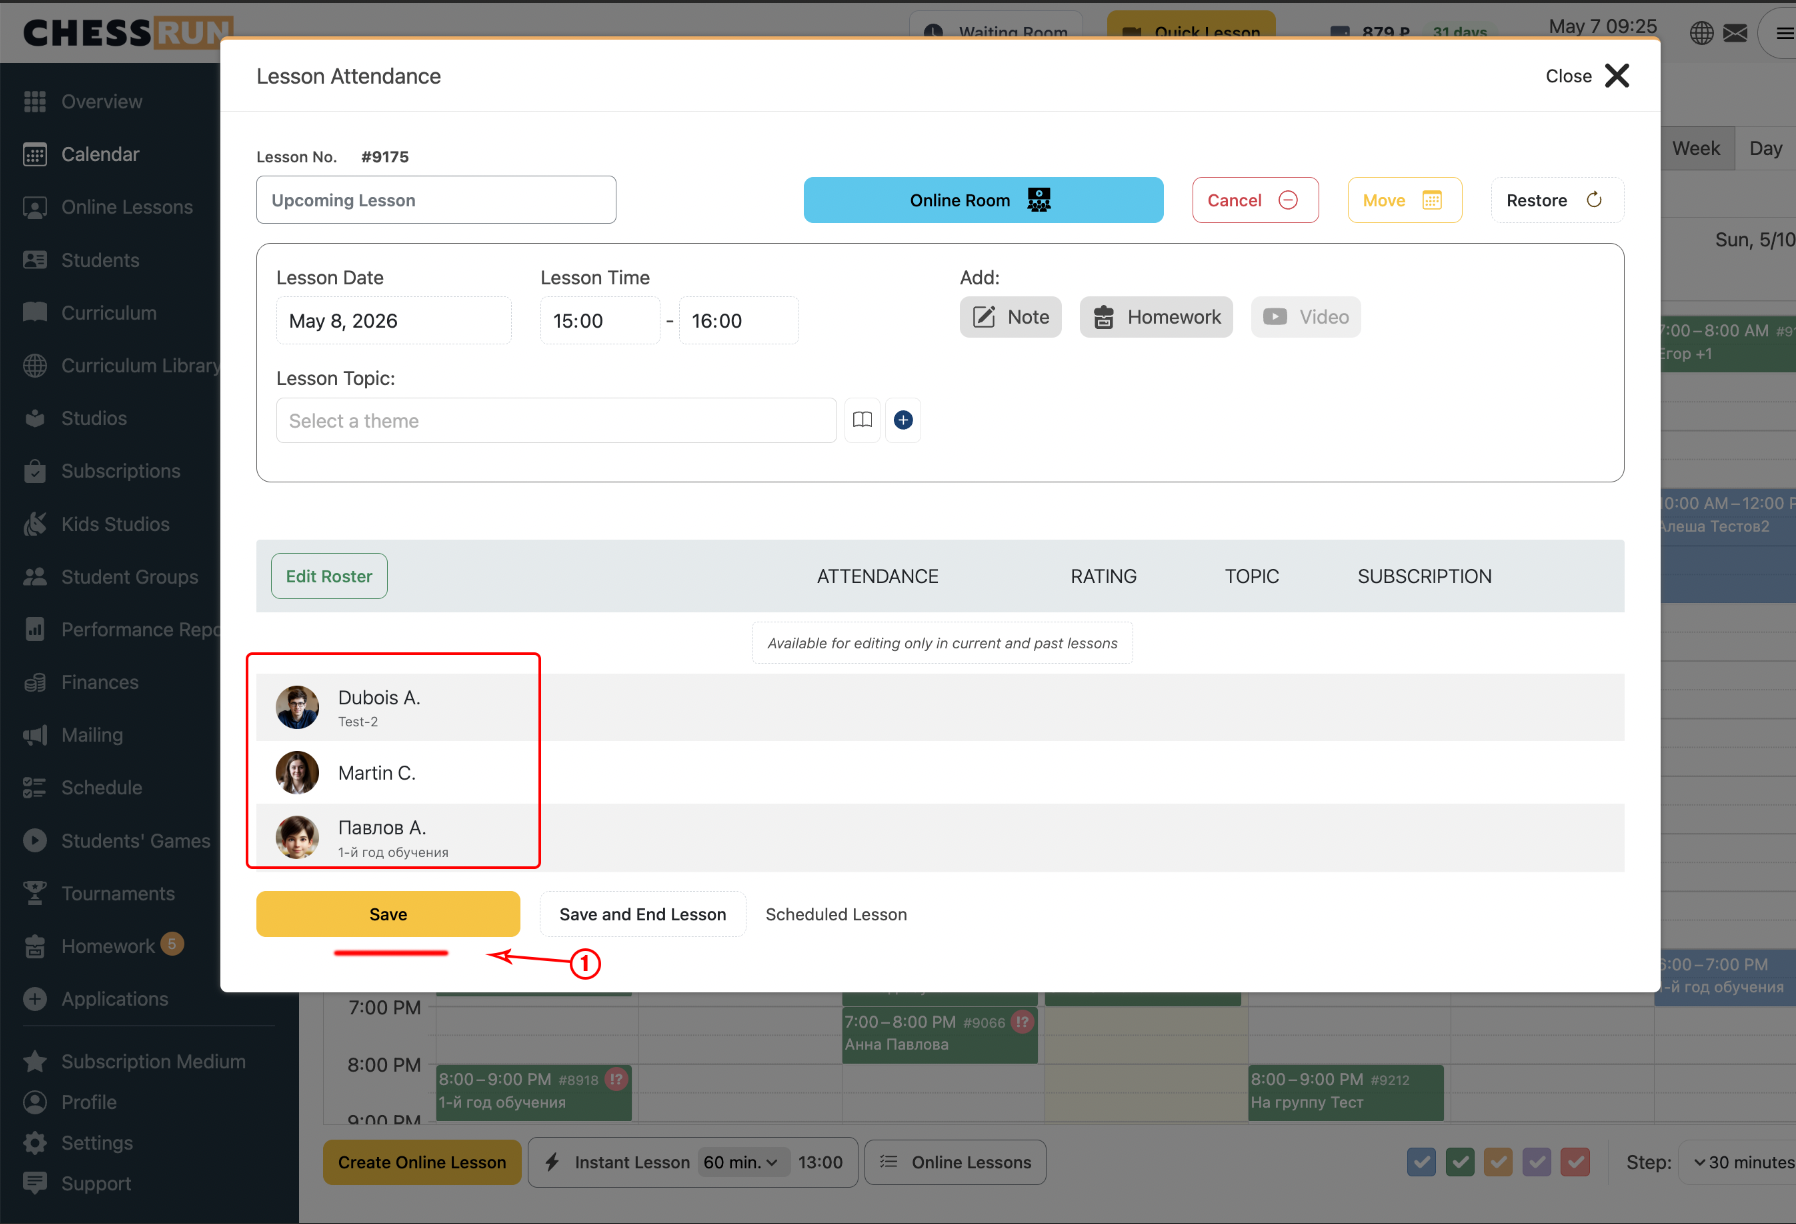Click the Tournaments trophy icon
The image size is (1796, 1224).
[x=35, y=893]
